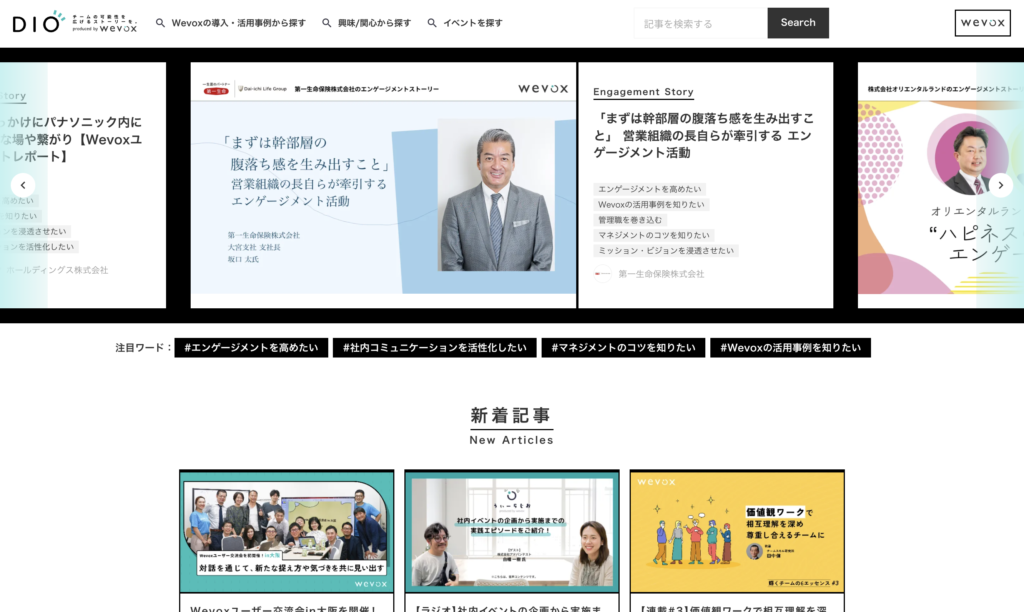Click the magnifier icon beside イベントを探す
The height and width of the screenshot is (612, 1024).
coord(432,23)
